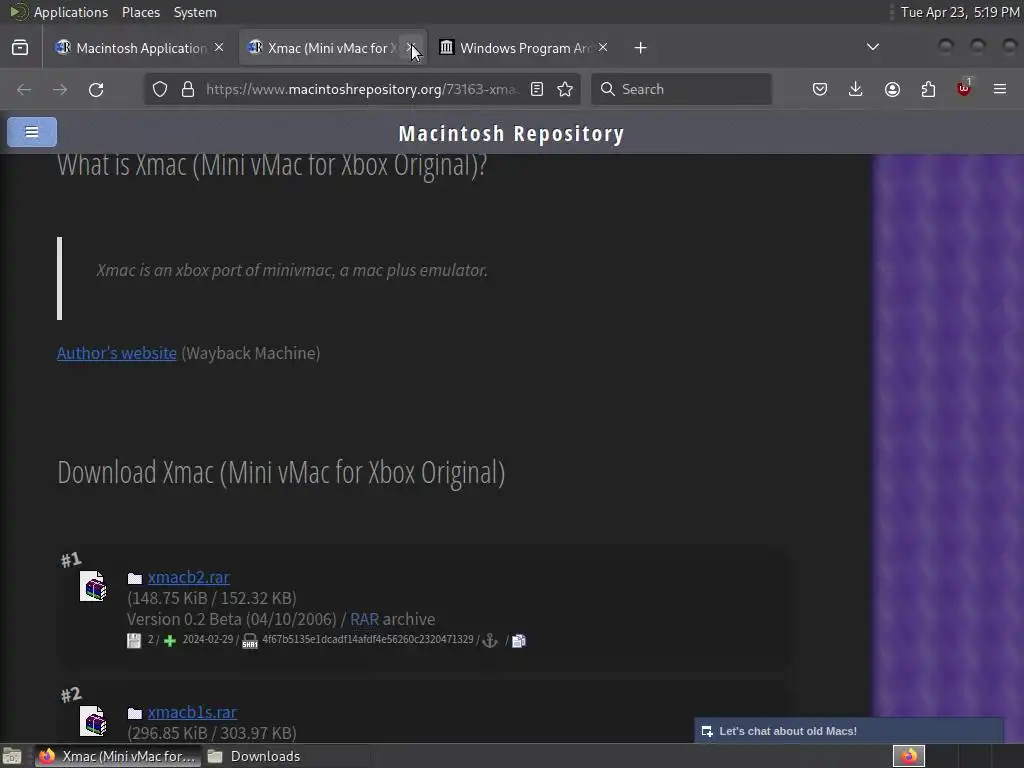Download xmacb2.rar file link

pyautogui.click(x=189, y=577)
